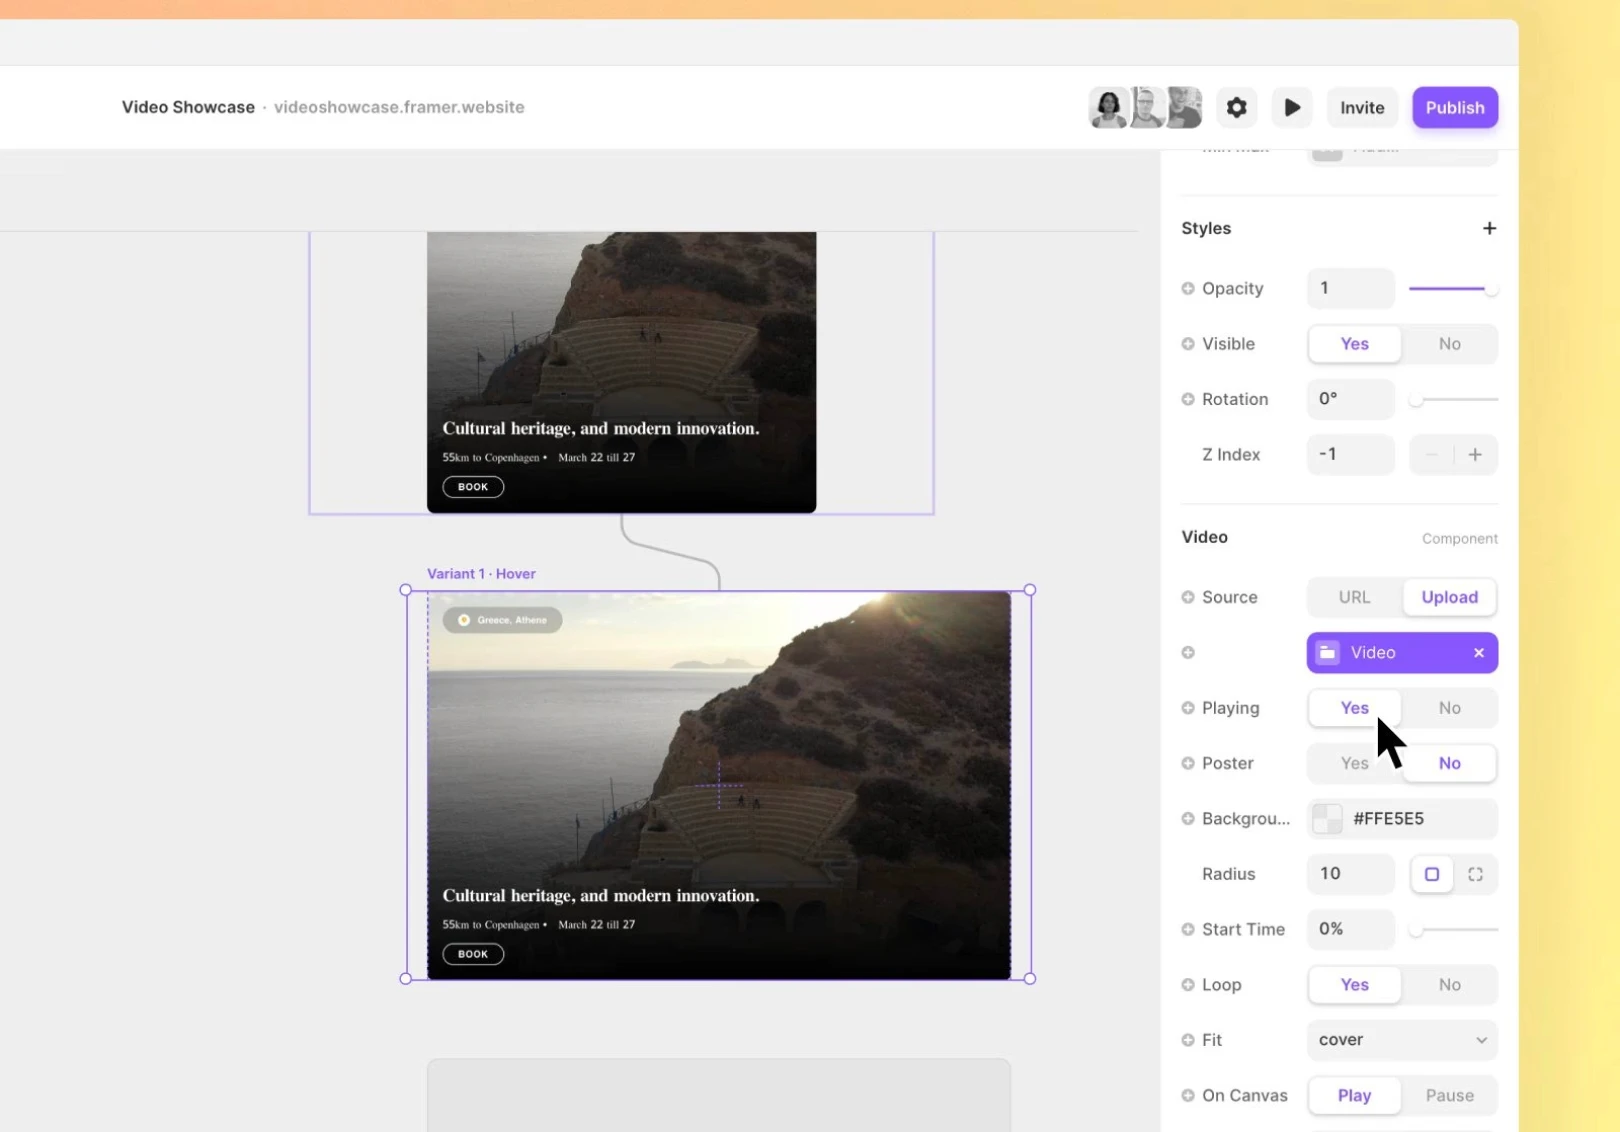Screen dimensions: 1620x1132
Task: Click BOOK button in Hover variant card
Action: point(473,954)
